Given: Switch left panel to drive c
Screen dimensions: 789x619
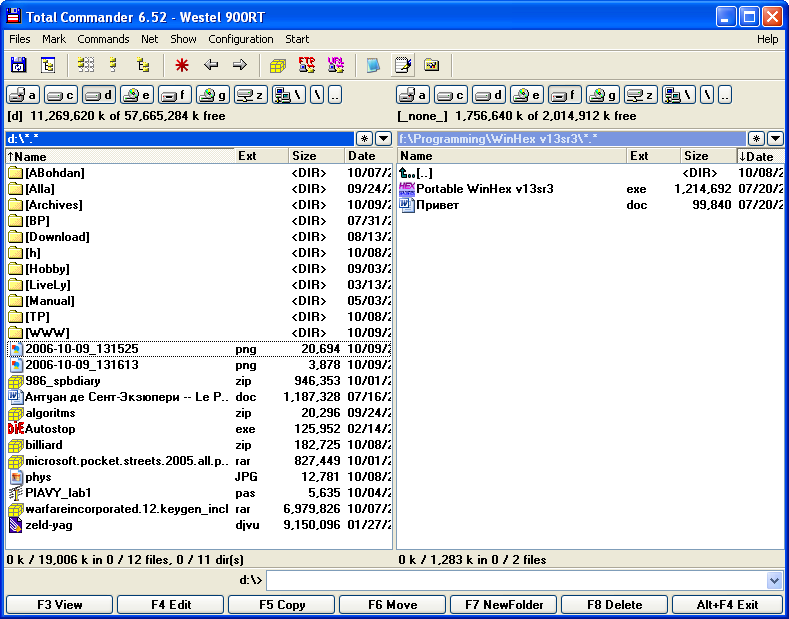Looking at the screenshot, I should (x=61, y=95).
